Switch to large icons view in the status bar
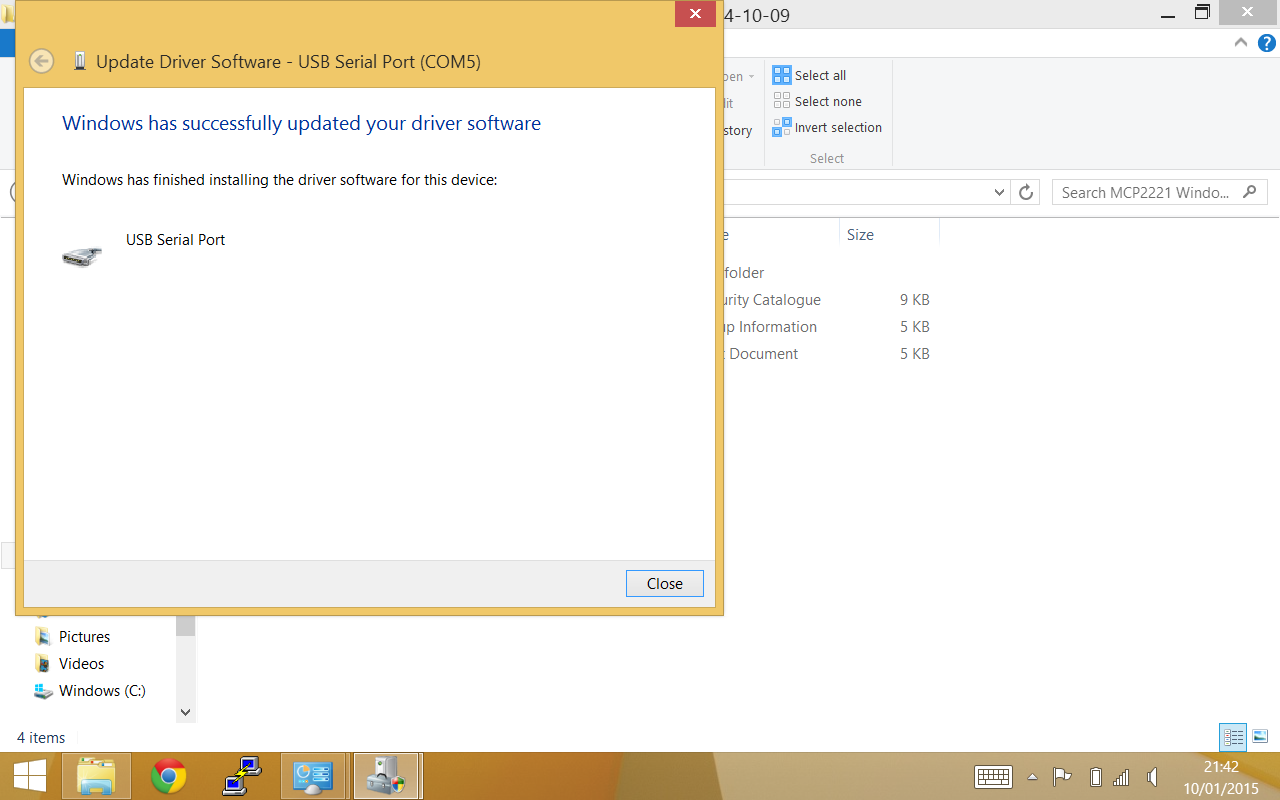This screenshot has width=1280, height=800. 1261,737
